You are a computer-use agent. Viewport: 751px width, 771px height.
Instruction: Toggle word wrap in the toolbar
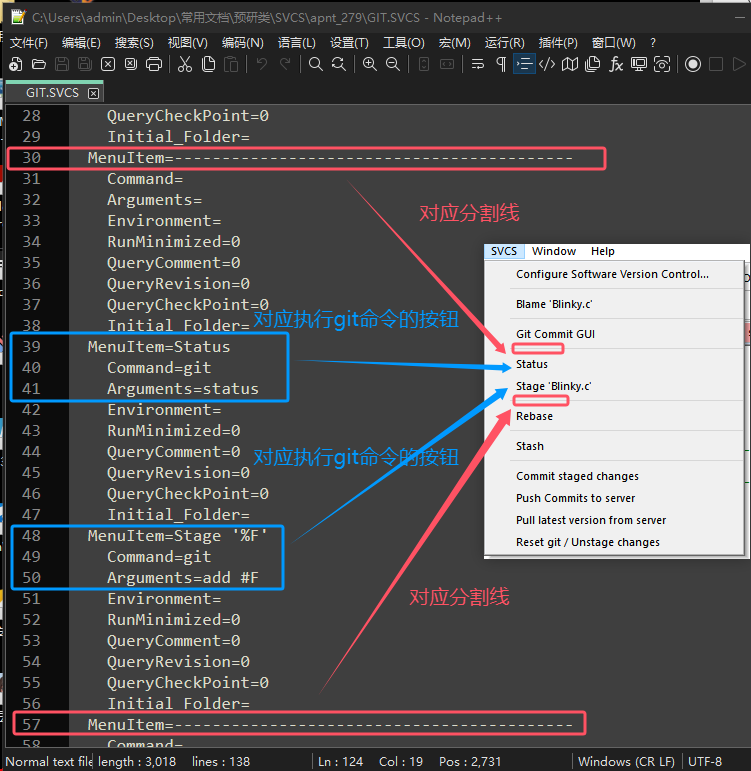[477, 64]
